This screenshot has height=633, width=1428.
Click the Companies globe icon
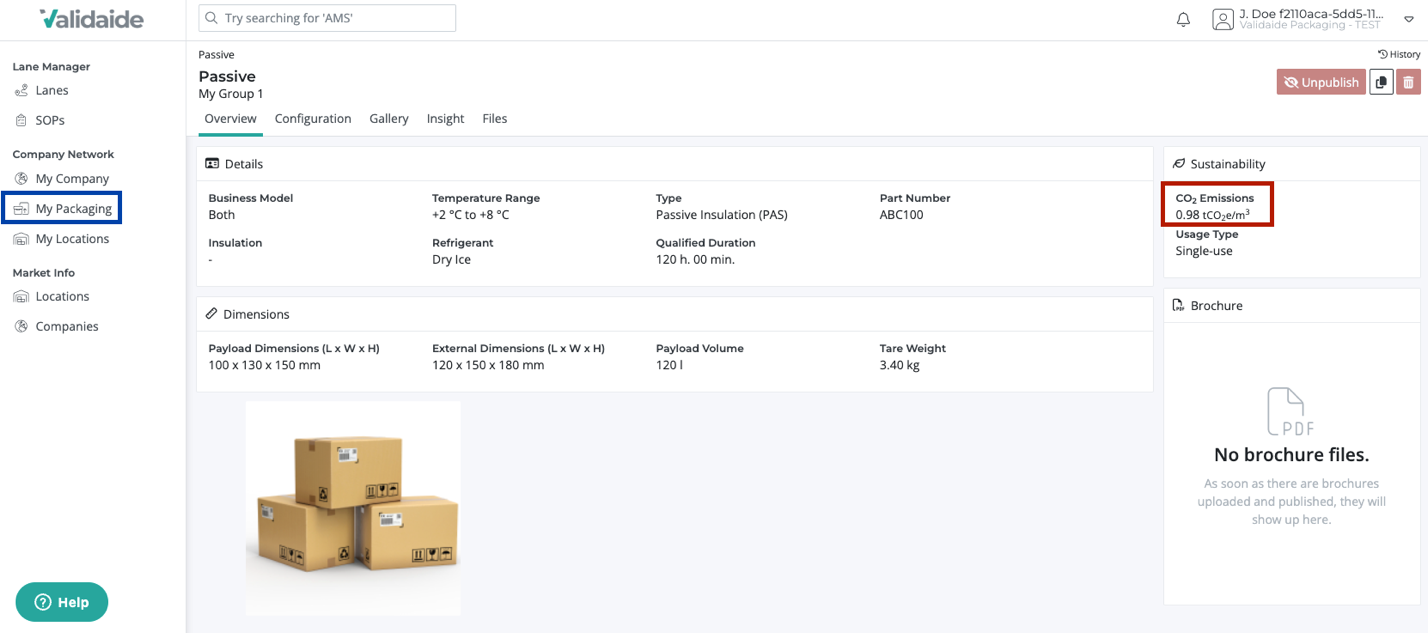tap(21, 327)
